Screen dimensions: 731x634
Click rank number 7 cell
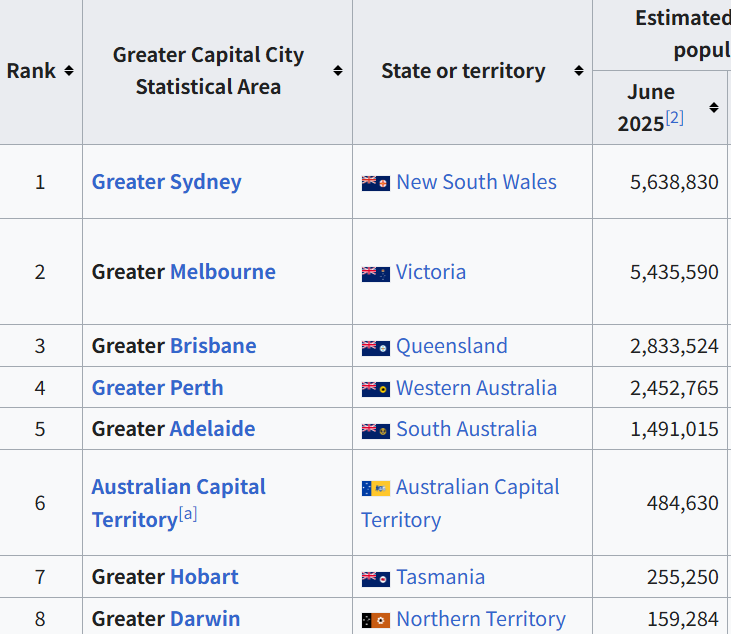[40, 577]
